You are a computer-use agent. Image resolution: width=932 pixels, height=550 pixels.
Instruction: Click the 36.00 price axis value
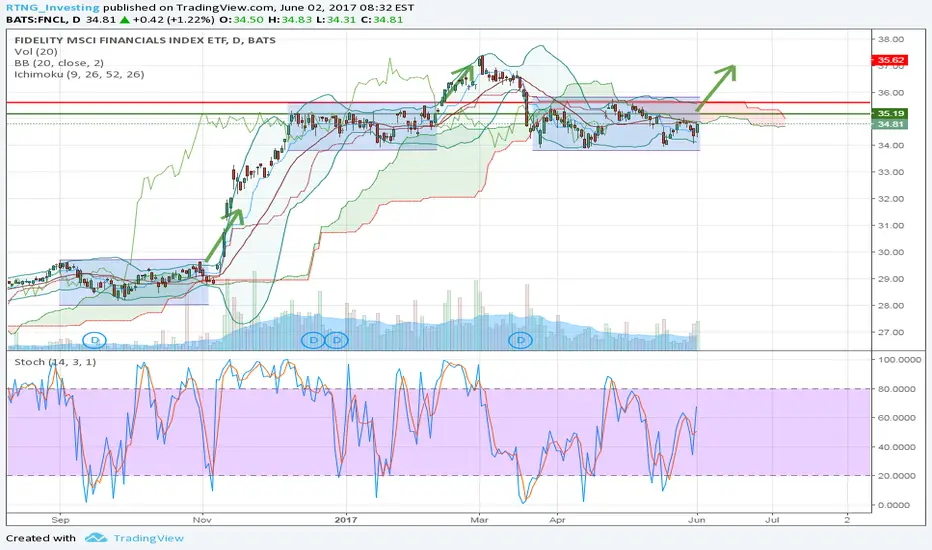tap(891, 93)
